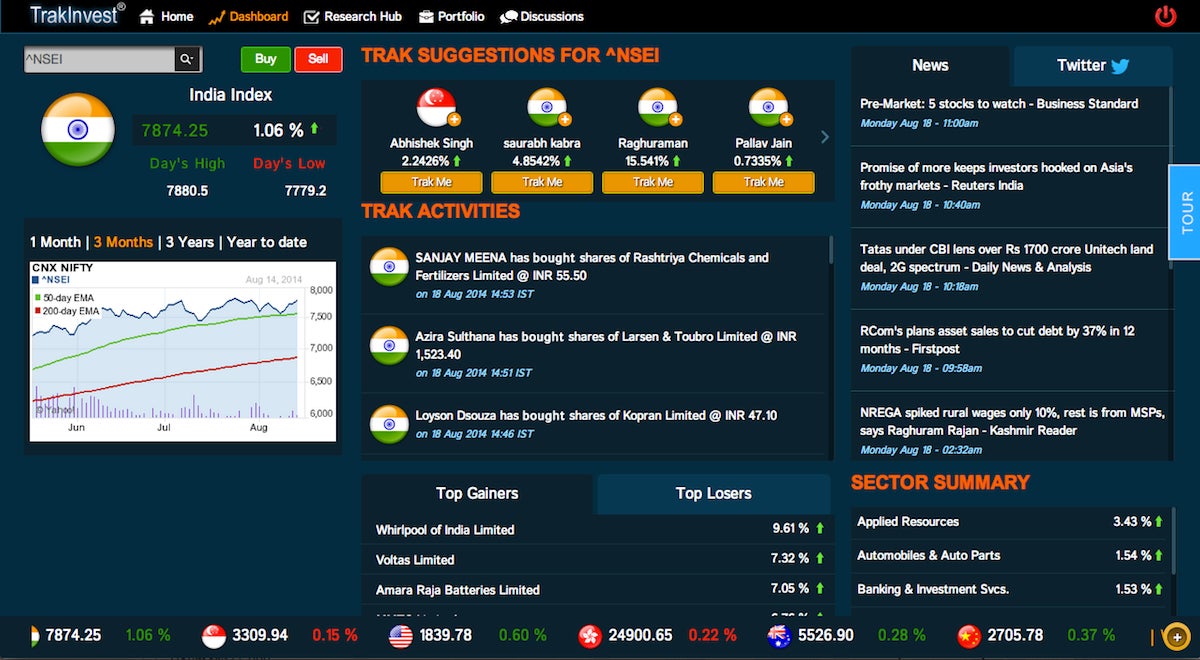Open the Discussions page
The width and height of the screenshot is (1200, 660).
pyautogui.click(x=541, y=16)
